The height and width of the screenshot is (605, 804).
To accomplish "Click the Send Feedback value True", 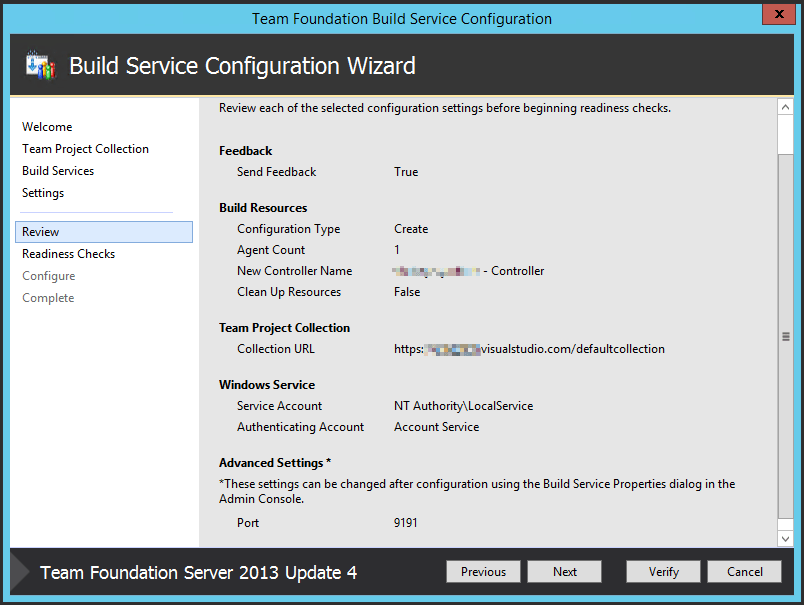I will coord(406,172).
